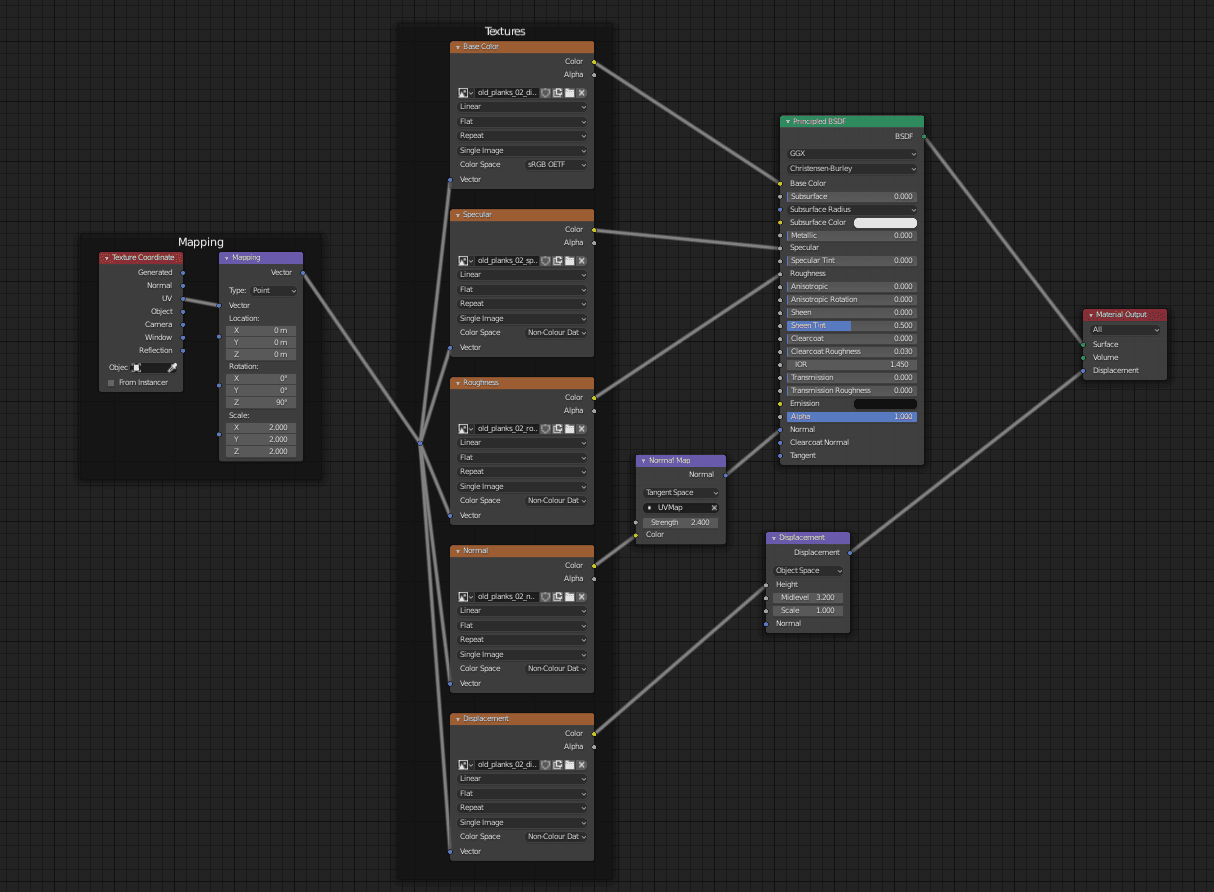Click the image browser dropdown icon on the Roughness node
The width and height of the screenshot is (1214, 892).
coord(463,428)
